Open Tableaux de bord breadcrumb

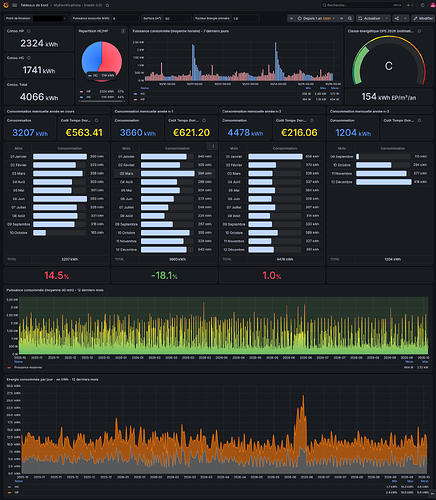(34, 5)
